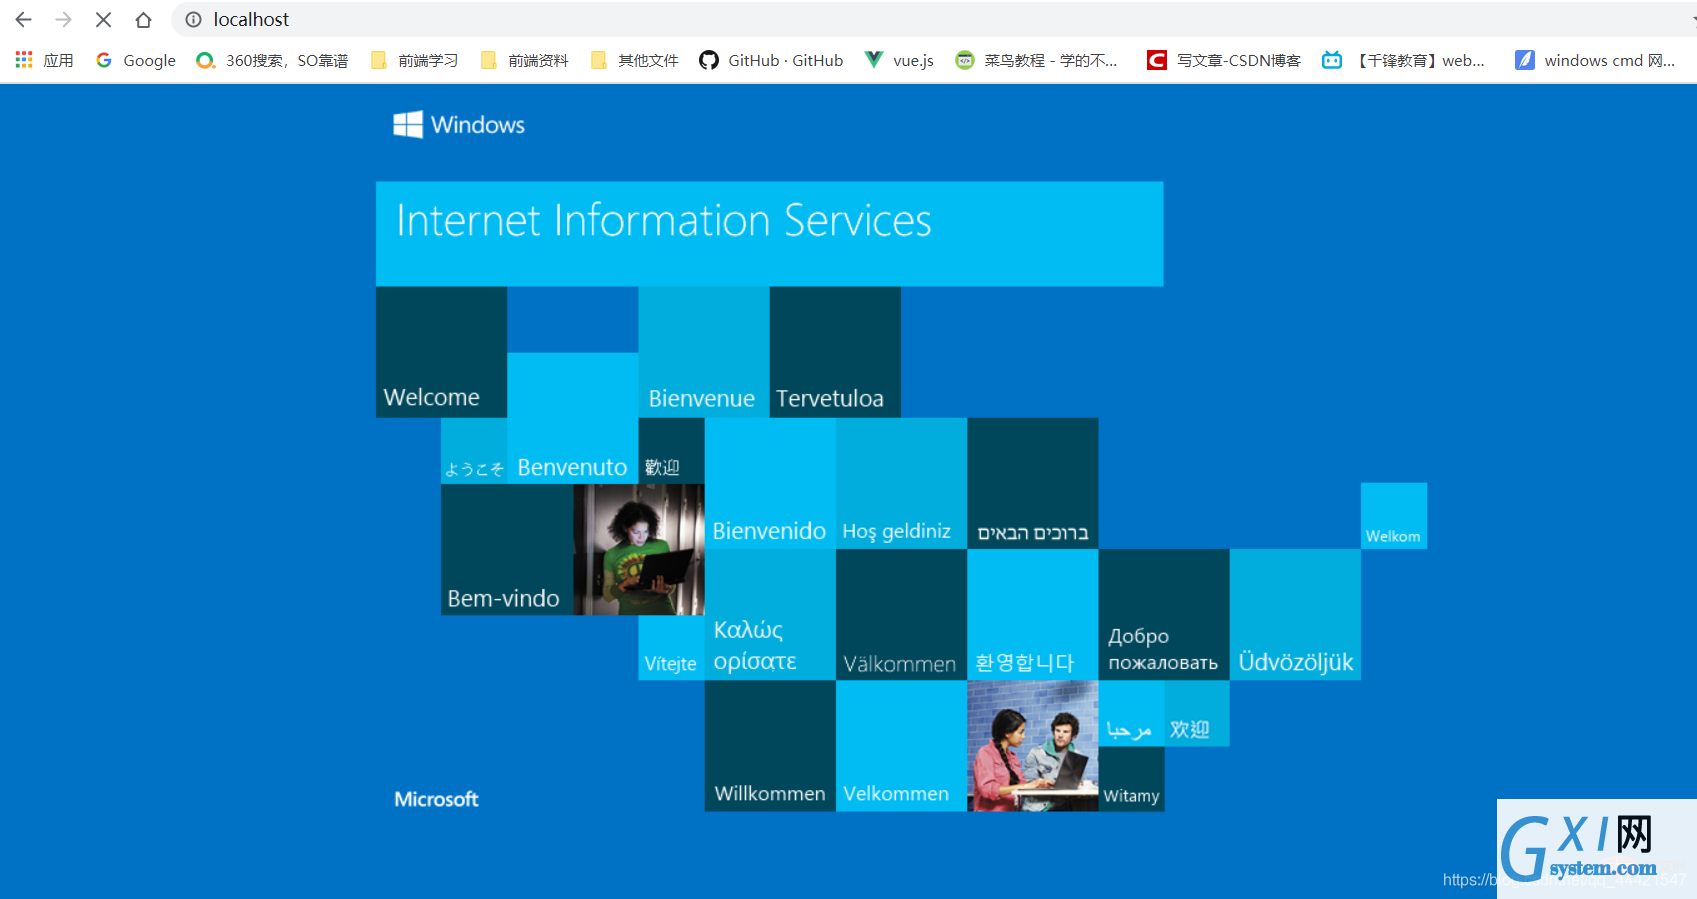Click the Welcome tile
The height and width of the screenshot is (899, 1697).
441,352
